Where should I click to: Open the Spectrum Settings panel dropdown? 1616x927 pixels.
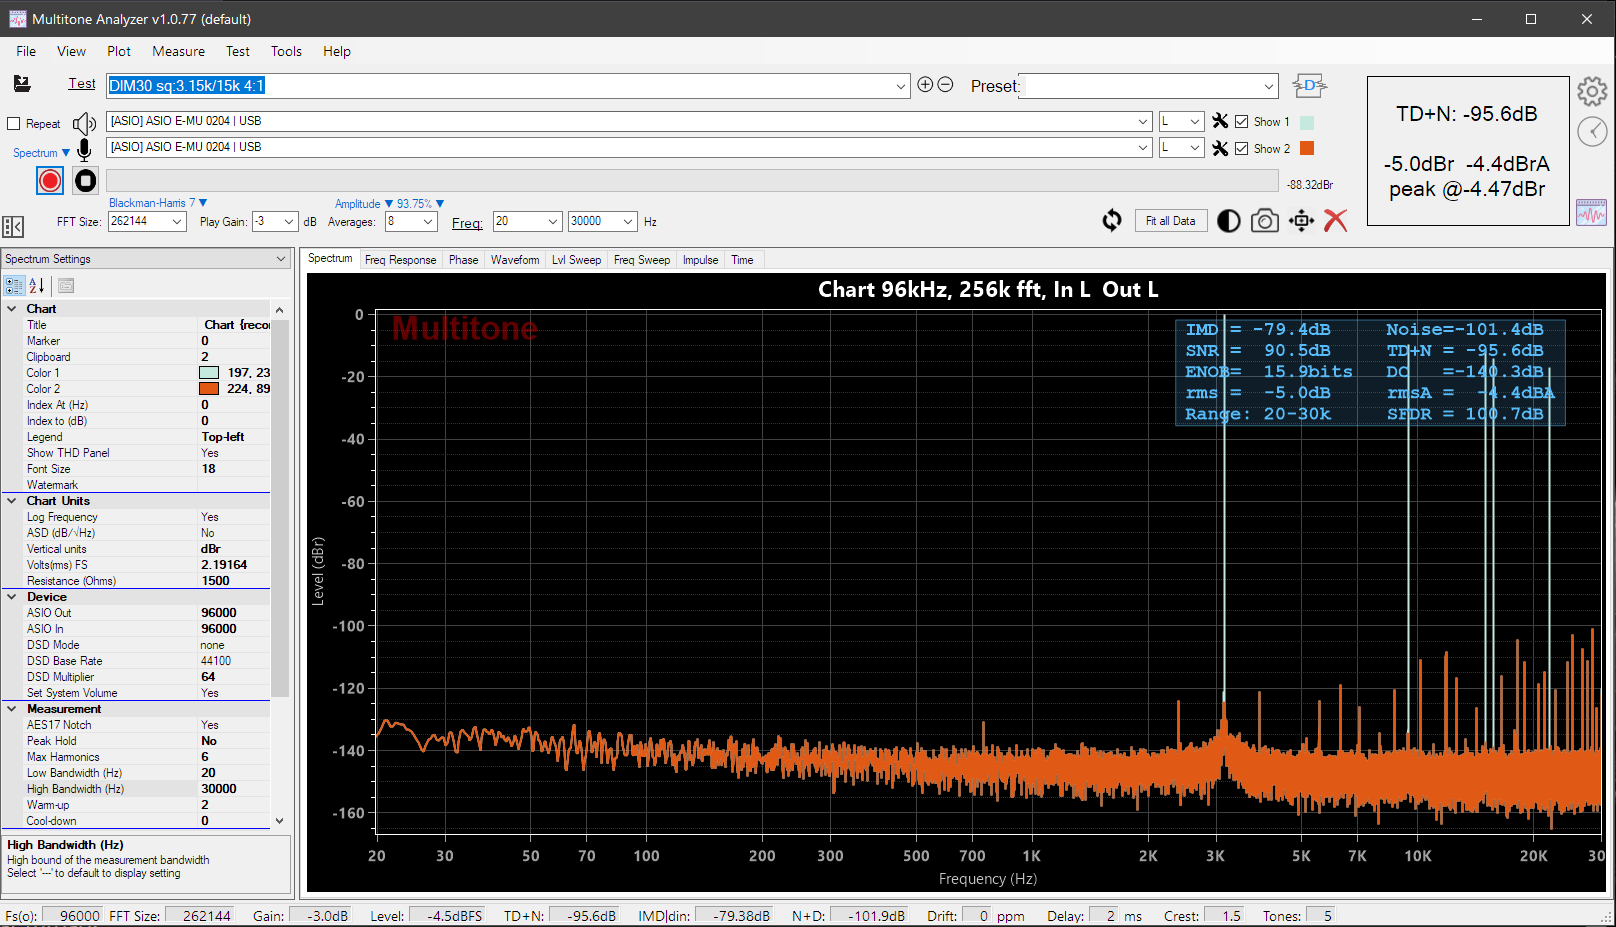pos(281,259)
